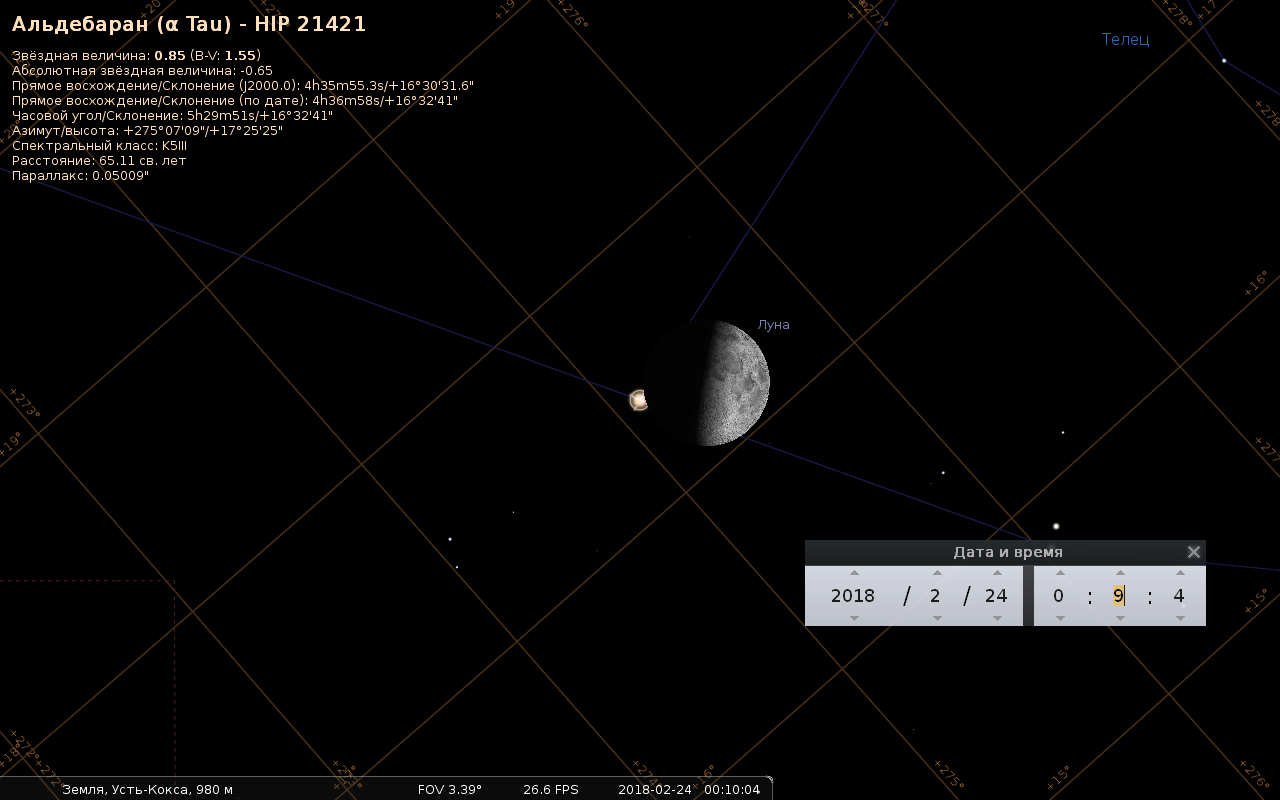Click the Луна label near the Moon

point(774,325)
